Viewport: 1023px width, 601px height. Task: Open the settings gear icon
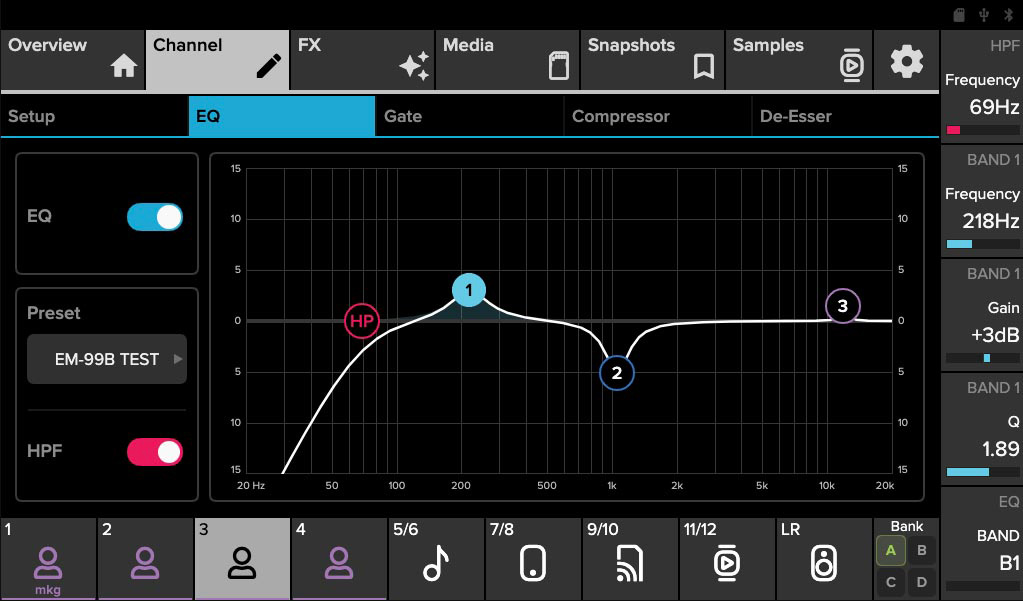coord(907,61)
